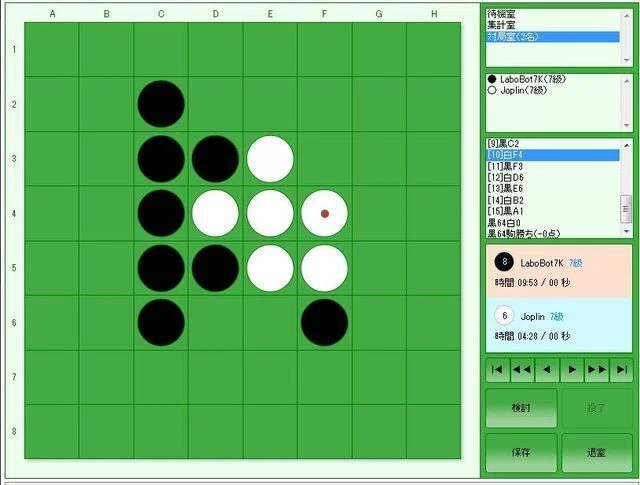Step forward one move

[572, 370]
